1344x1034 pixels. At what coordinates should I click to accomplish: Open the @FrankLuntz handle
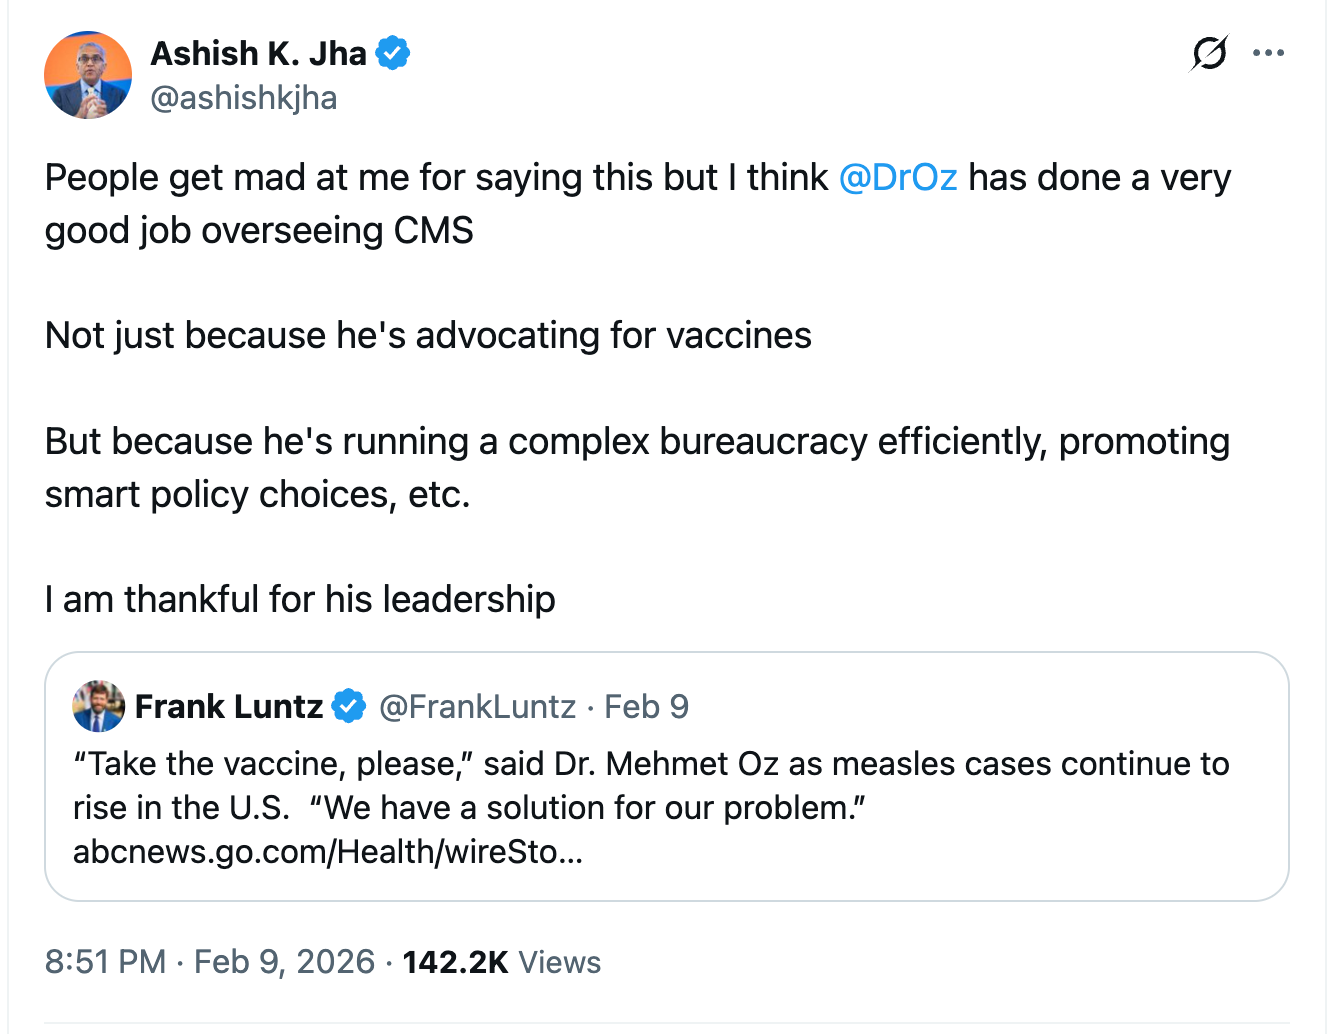(476, 706)
